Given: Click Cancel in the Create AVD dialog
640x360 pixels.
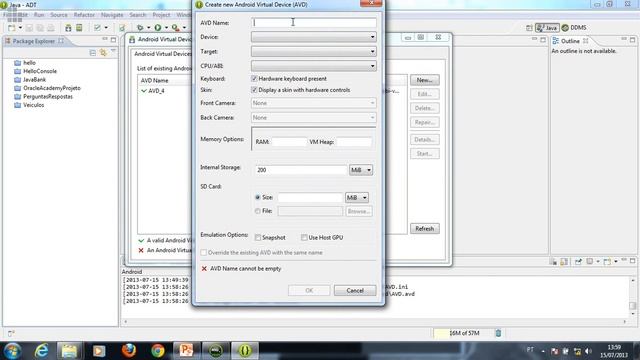Looking at the screenshot, I should tap(355, 290).
